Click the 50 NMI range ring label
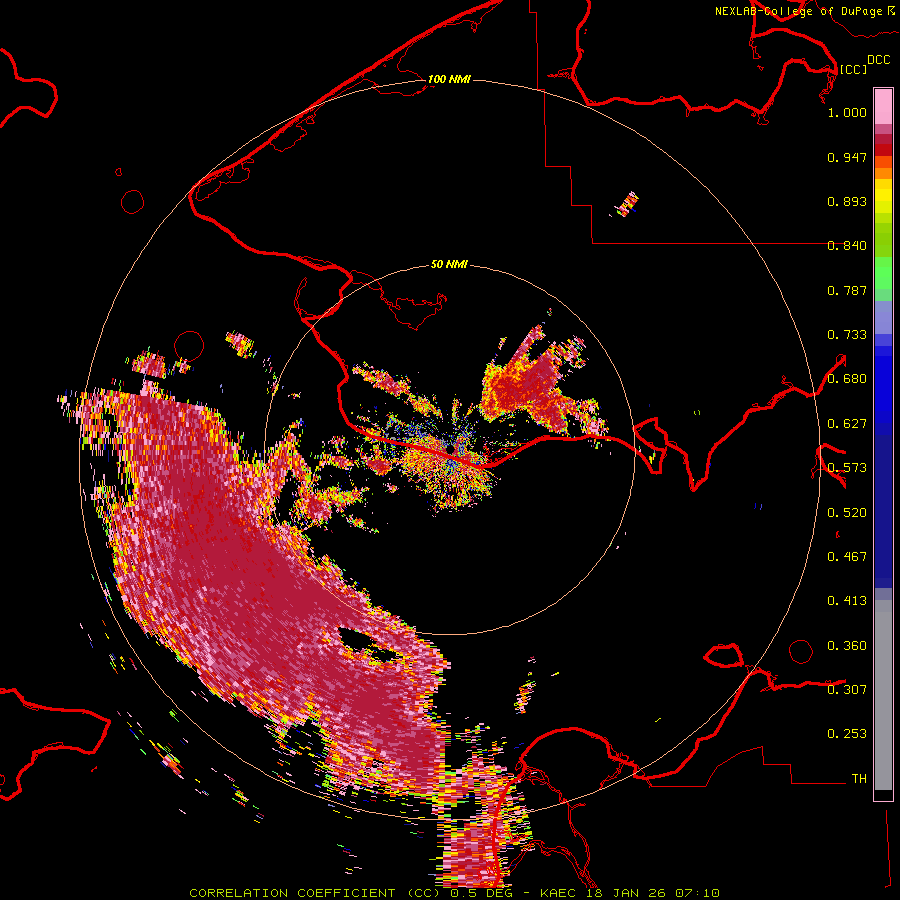This screenshot has height=900, width=900. coord(449,264)
